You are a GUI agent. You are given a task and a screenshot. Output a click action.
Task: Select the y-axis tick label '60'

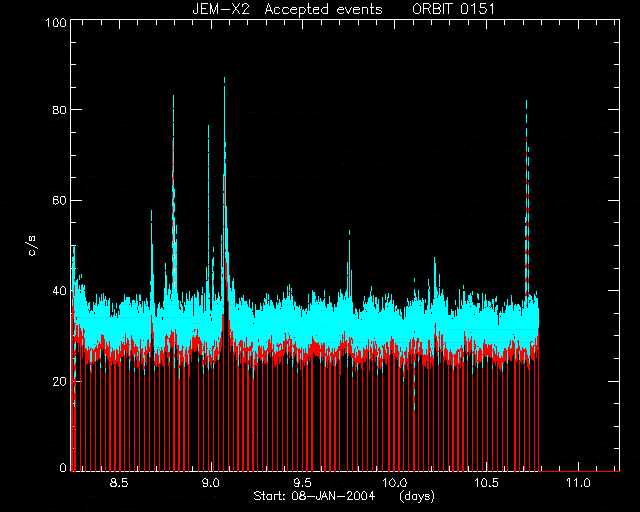click(59, 200)
